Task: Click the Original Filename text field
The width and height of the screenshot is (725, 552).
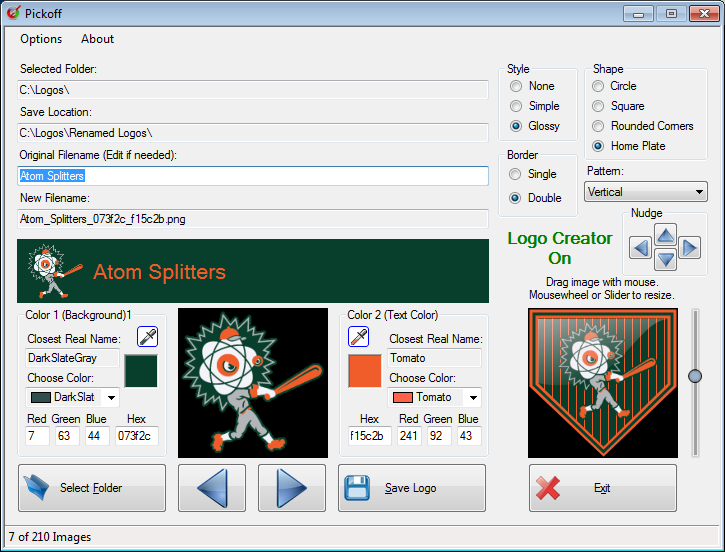Action: click(x=253, y=176)
